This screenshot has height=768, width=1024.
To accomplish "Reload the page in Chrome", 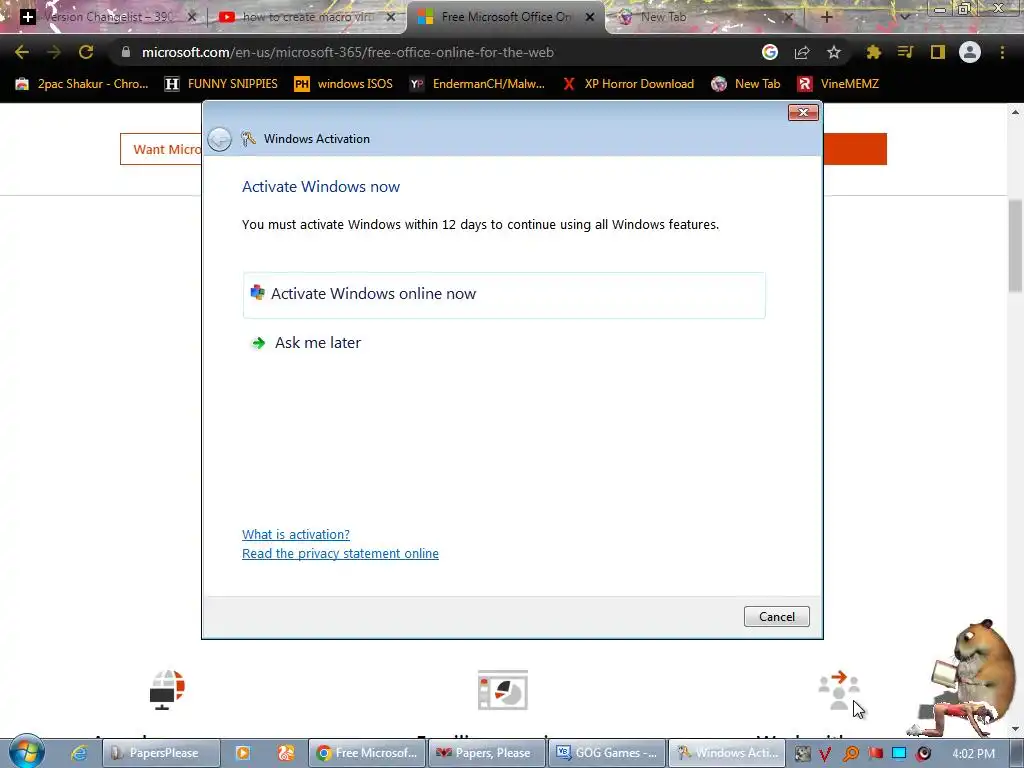I will coord(86,52).
